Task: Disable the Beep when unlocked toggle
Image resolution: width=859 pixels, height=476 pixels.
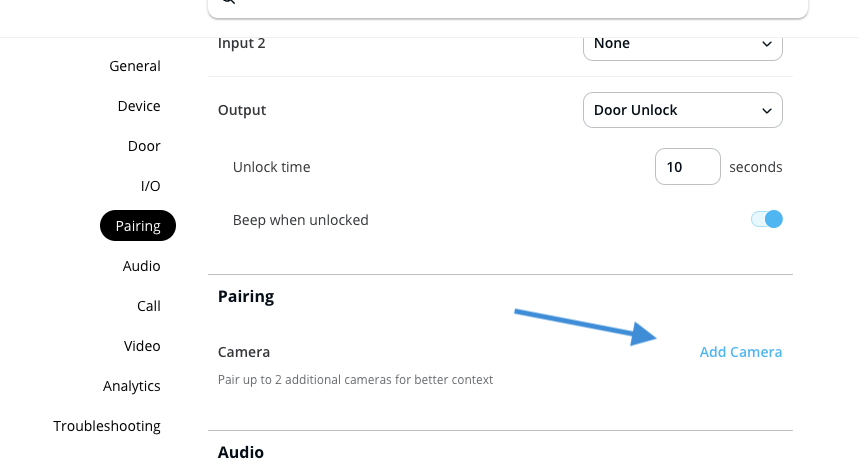Action: (767, 219)
